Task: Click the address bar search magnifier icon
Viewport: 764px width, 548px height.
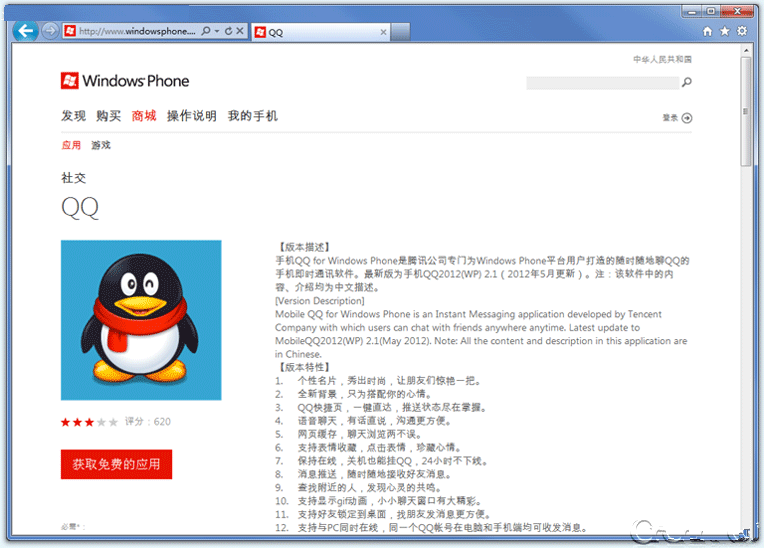Action: [x=206, y=31]
